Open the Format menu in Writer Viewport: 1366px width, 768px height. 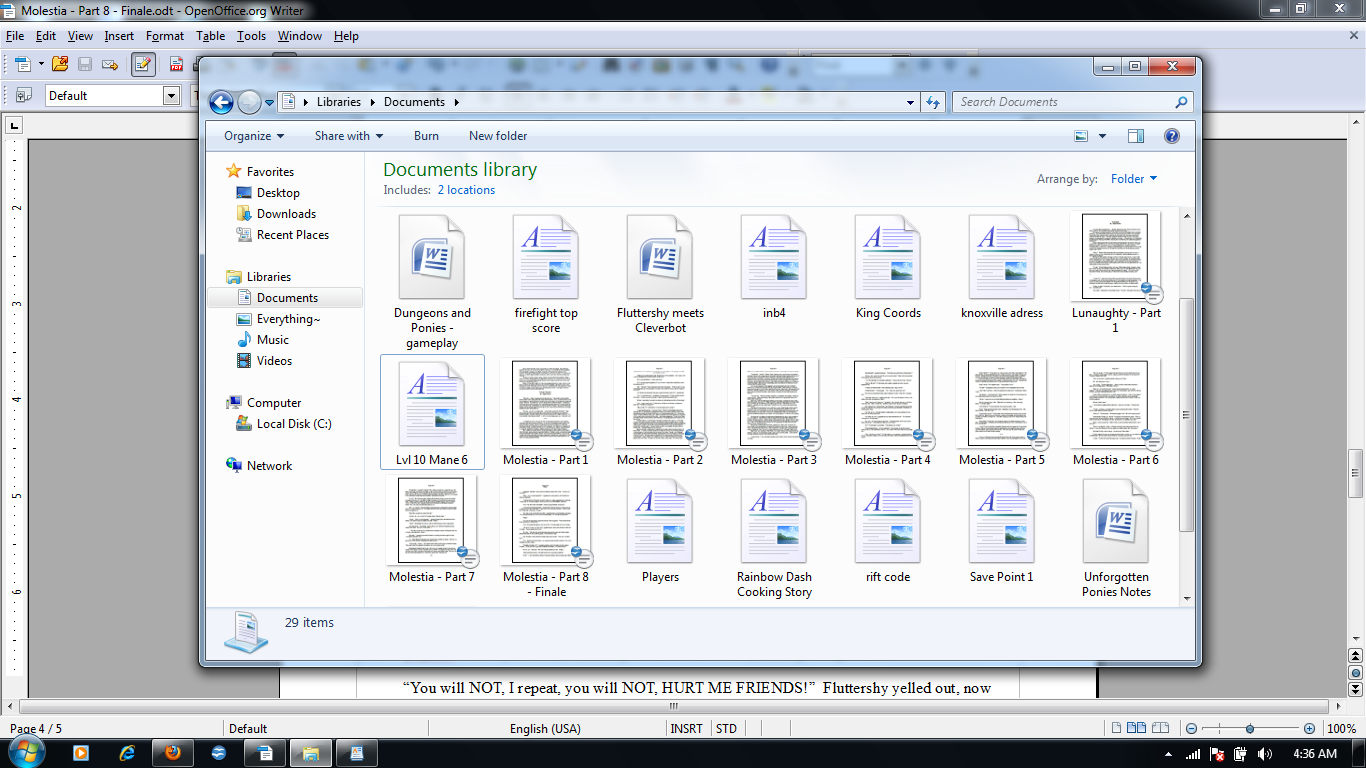tap(165, 36)
